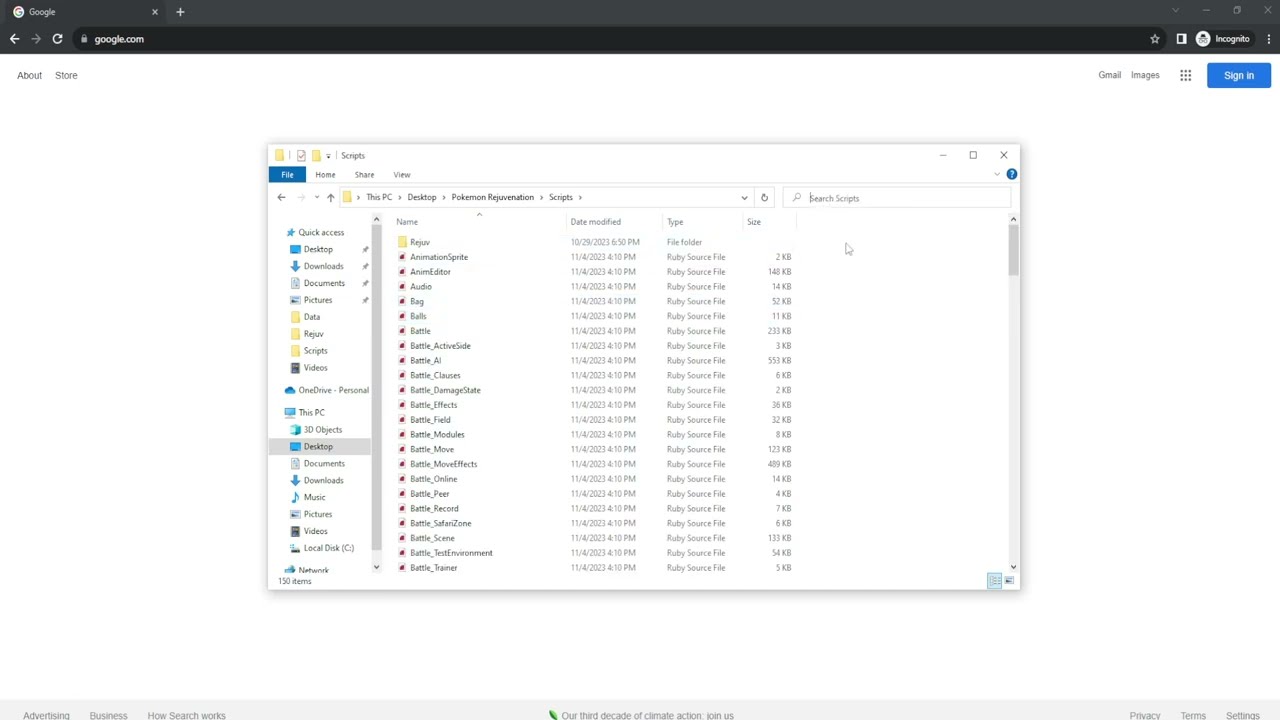The height and width of the screenshot is (720, 1280).
Task: Select the Rejuv folder in the file list
Action: coord(419,242)
